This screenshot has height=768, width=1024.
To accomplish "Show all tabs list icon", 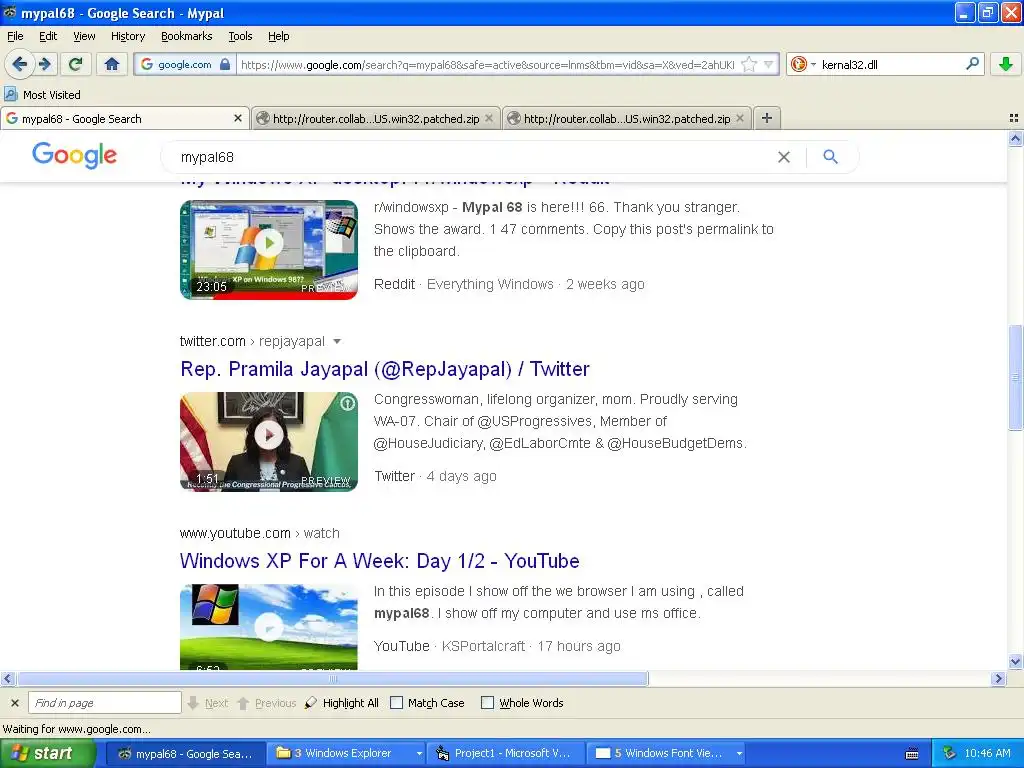I will (1014, 118).
